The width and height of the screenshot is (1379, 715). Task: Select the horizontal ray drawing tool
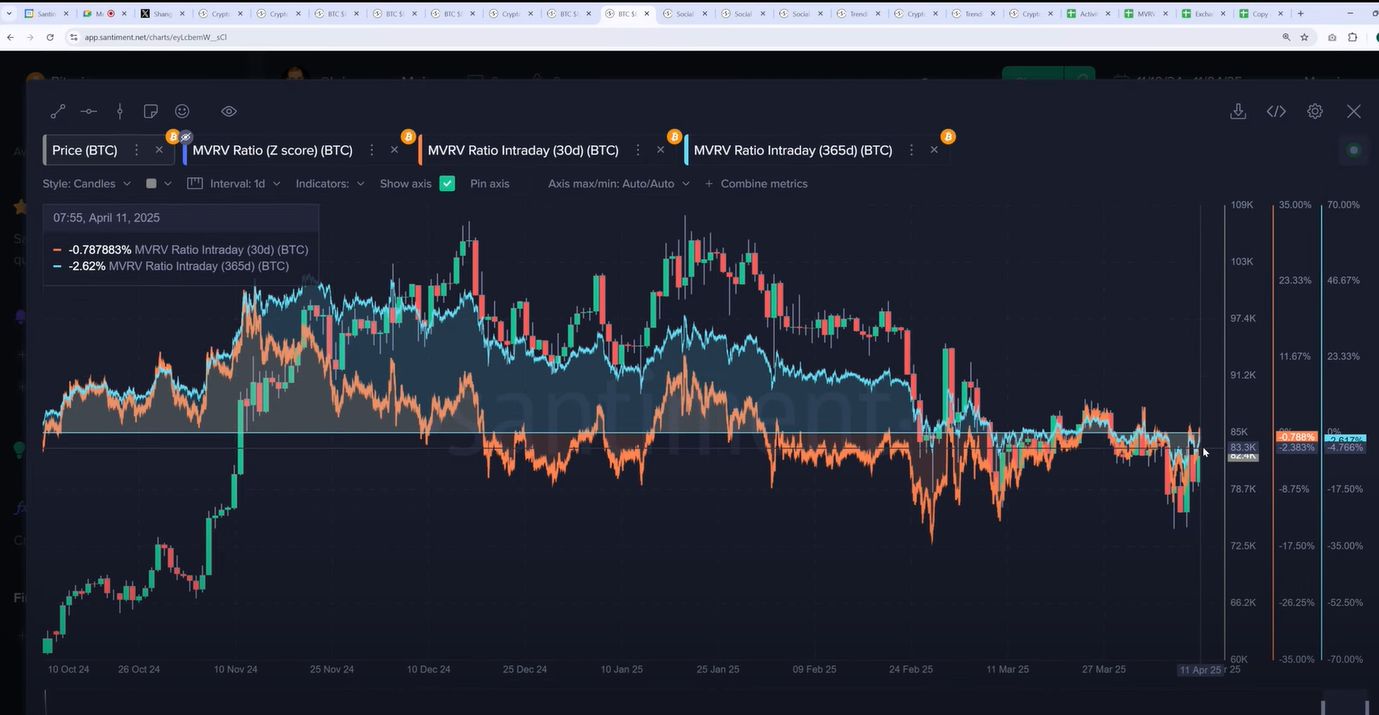[x=89, y=112]
